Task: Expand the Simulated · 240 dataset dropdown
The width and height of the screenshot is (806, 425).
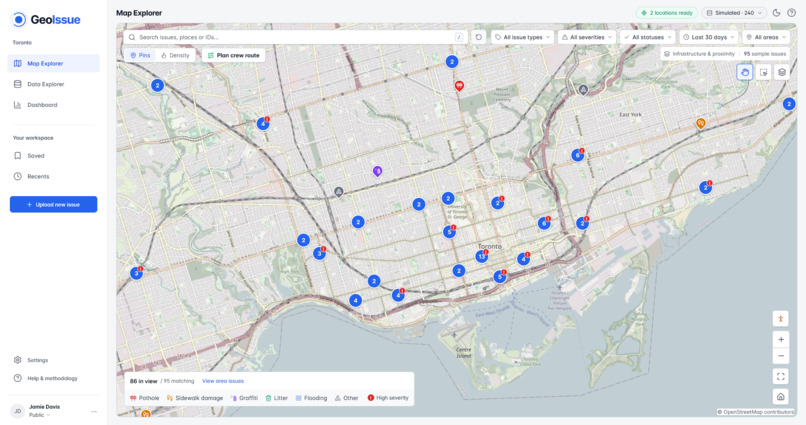Action: coord(734,13)
